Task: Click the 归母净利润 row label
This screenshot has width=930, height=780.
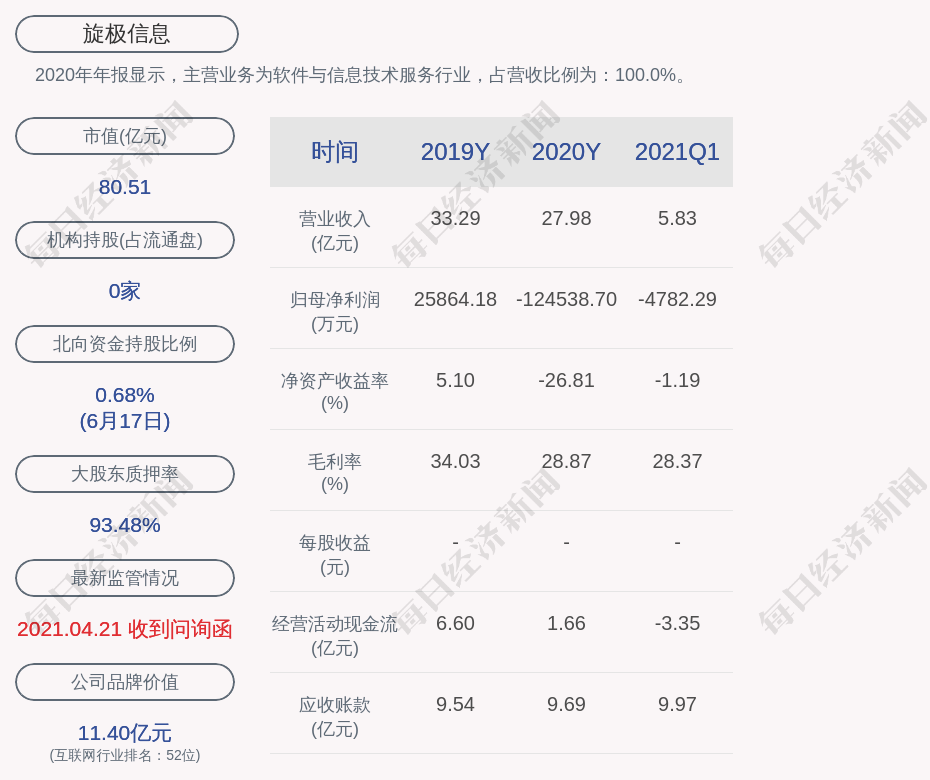Action: point(334,311)
